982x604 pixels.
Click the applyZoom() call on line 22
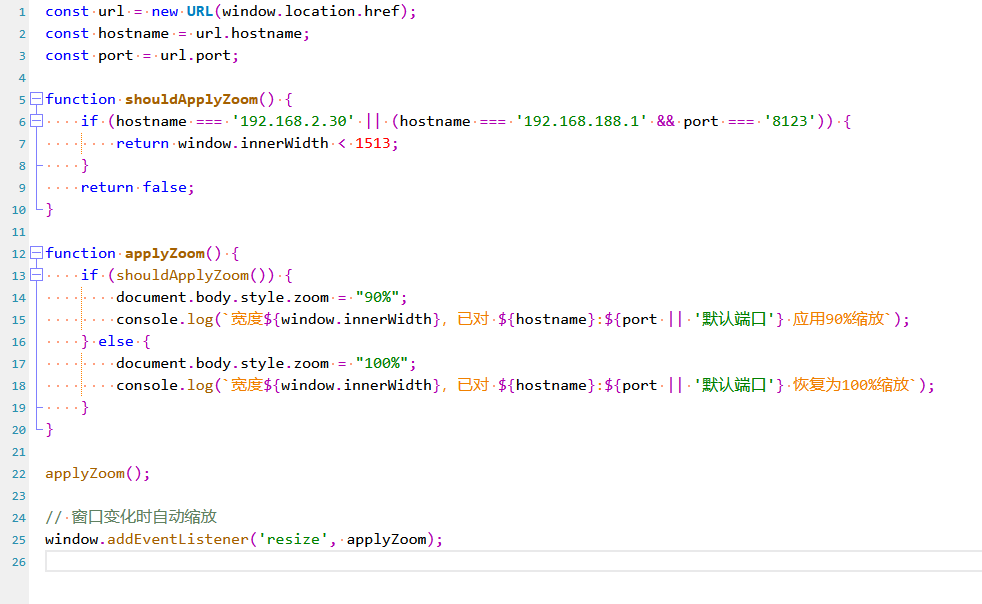pyautogui.click(x=97, y=473)
